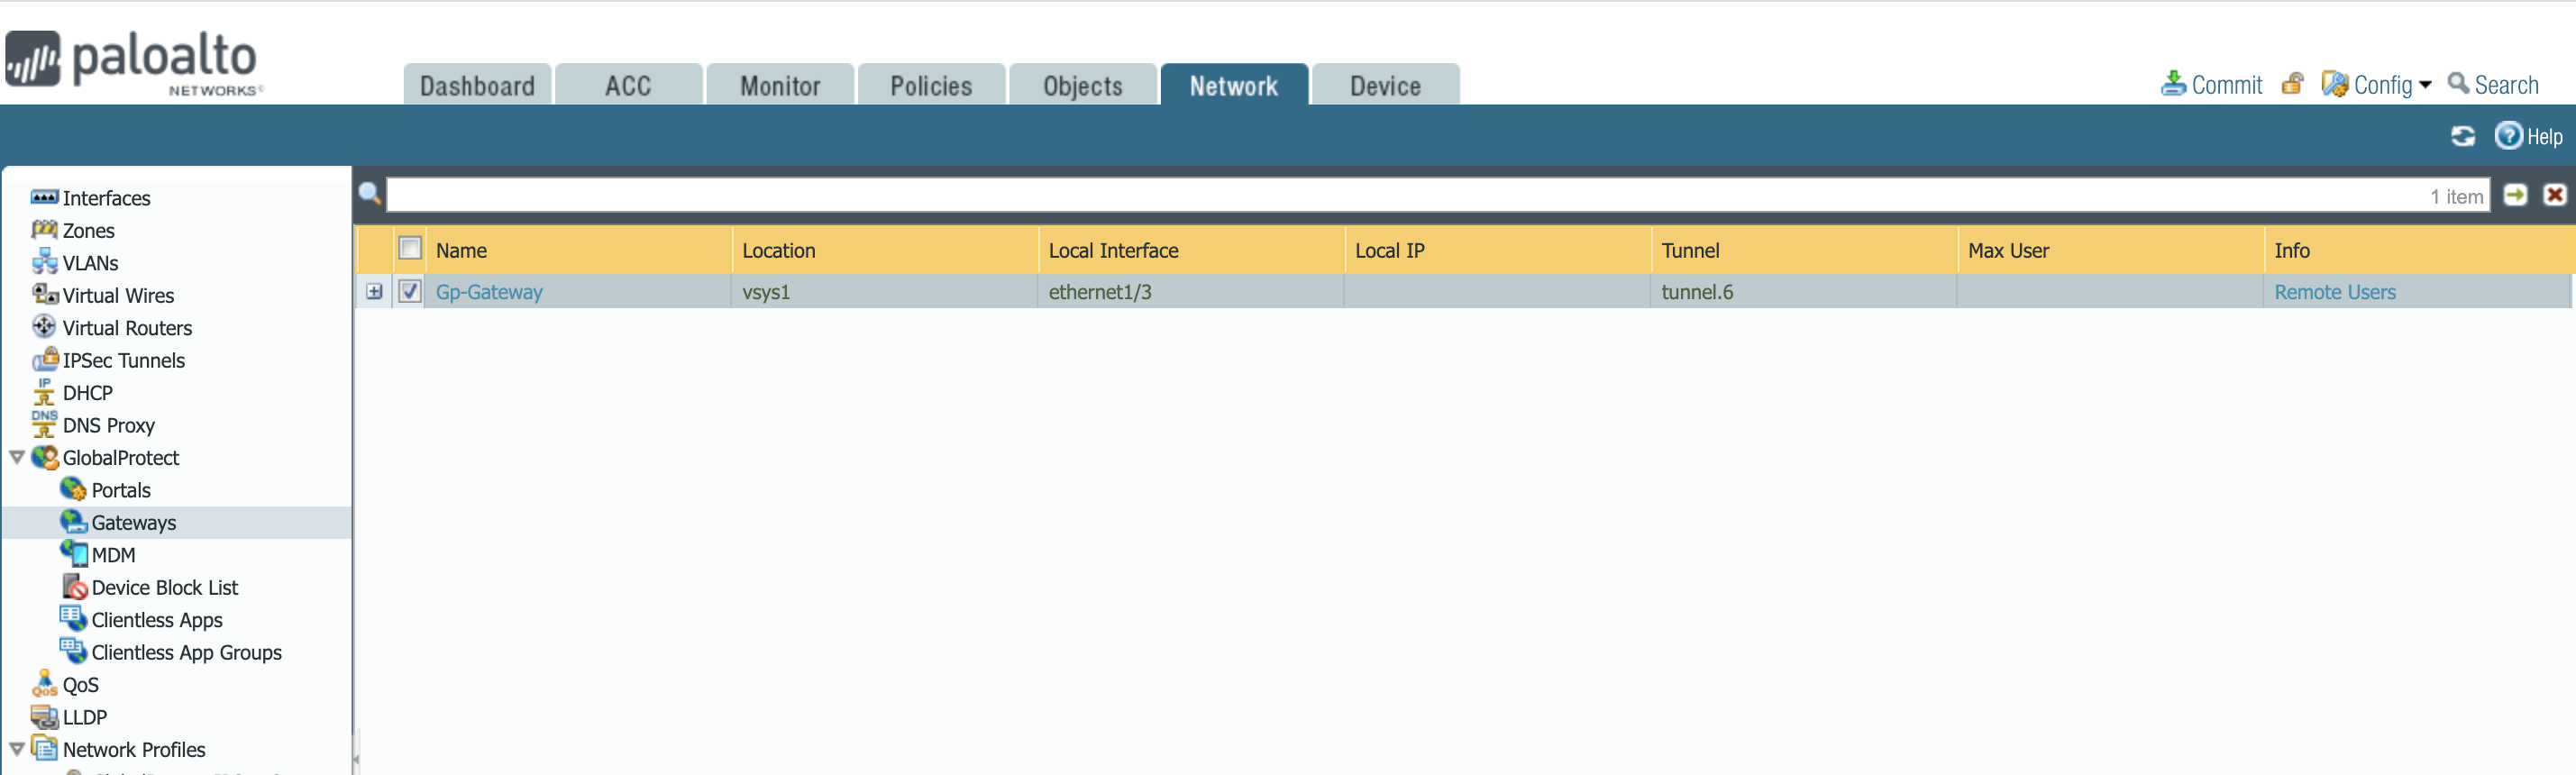
Task: Sort by the Local Interface column header
Action: click(x=1192, y=250)
